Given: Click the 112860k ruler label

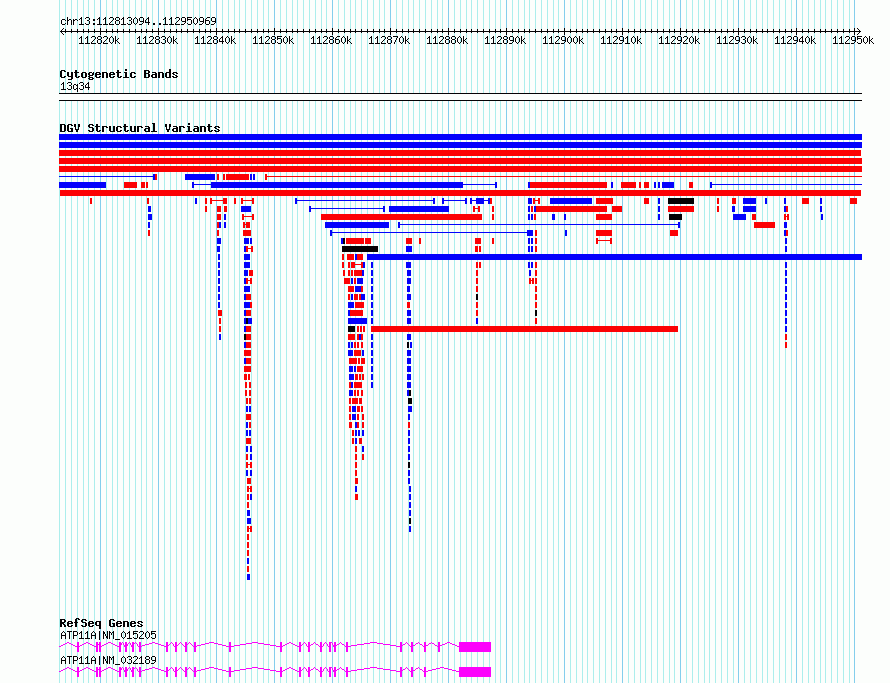Looking at the screenshot, I should click(x=331, y=40).
